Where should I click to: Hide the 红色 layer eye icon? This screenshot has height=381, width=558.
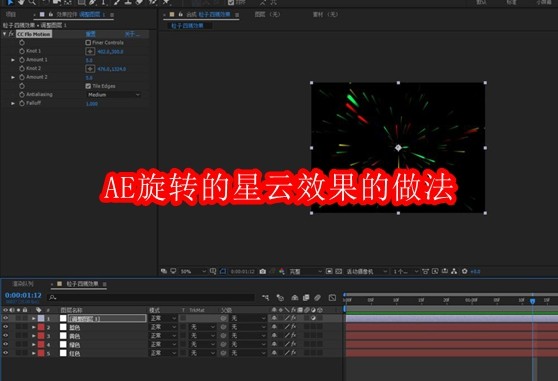pos(5,353)
